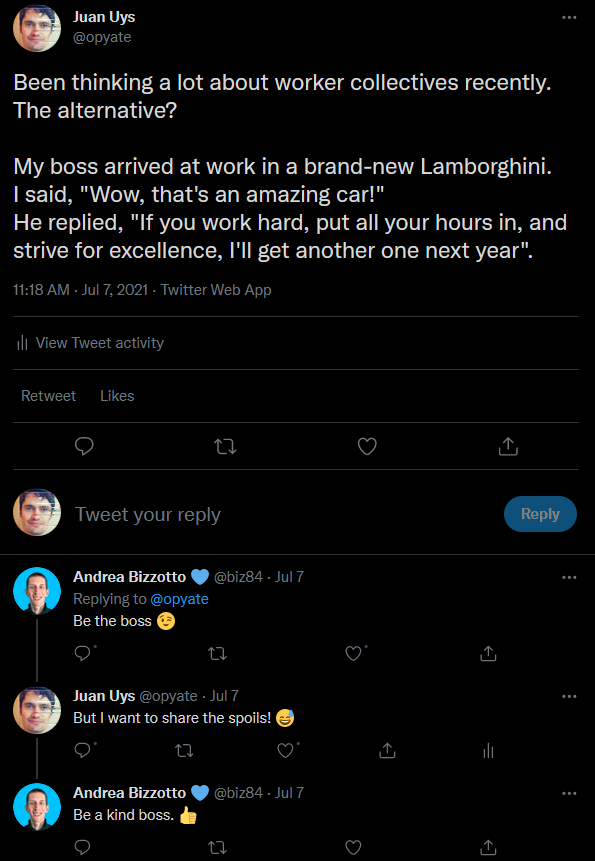Click the blue Reply button
This screenshot has height=861, width=595.
(540, 514)
